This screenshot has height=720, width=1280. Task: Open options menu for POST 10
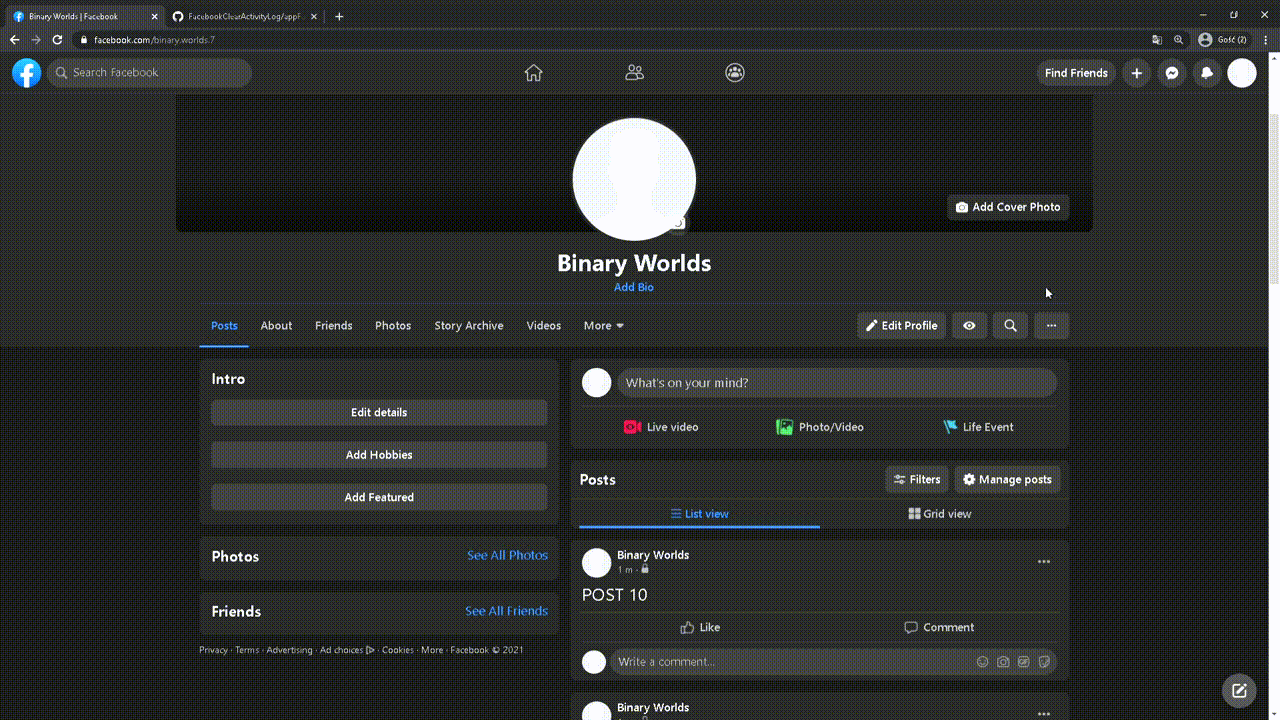[x=1044, y=562]
